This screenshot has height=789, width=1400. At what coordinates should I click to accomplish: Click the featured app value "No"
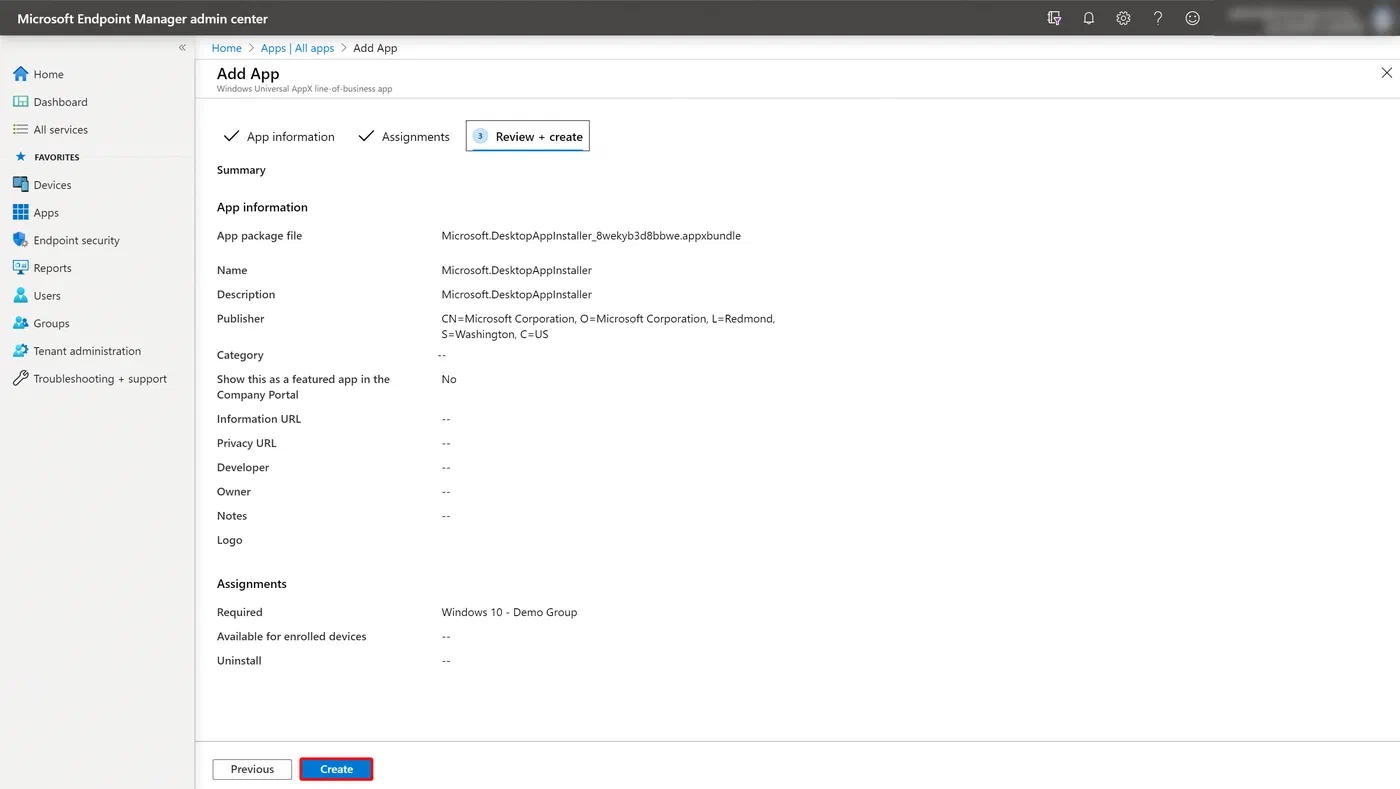pyautogui.click(x=449, y=379)
